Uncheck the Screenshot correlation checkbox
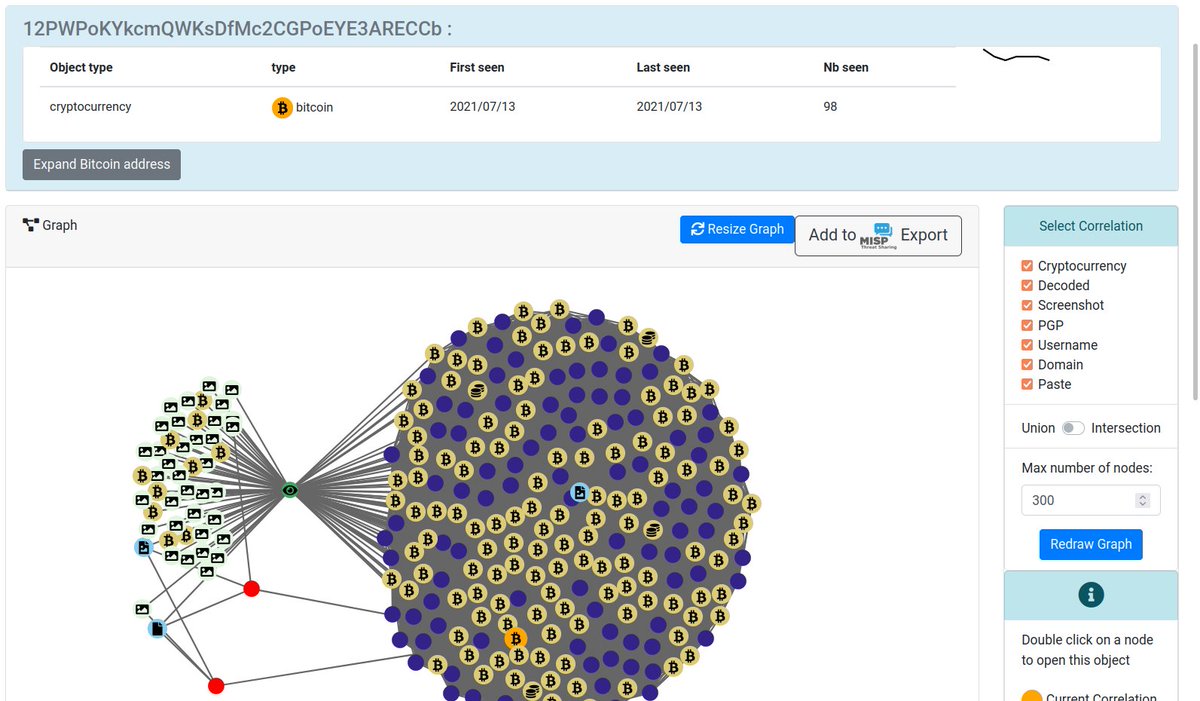Screen dimensions: 1200x701 point(1027,305)
